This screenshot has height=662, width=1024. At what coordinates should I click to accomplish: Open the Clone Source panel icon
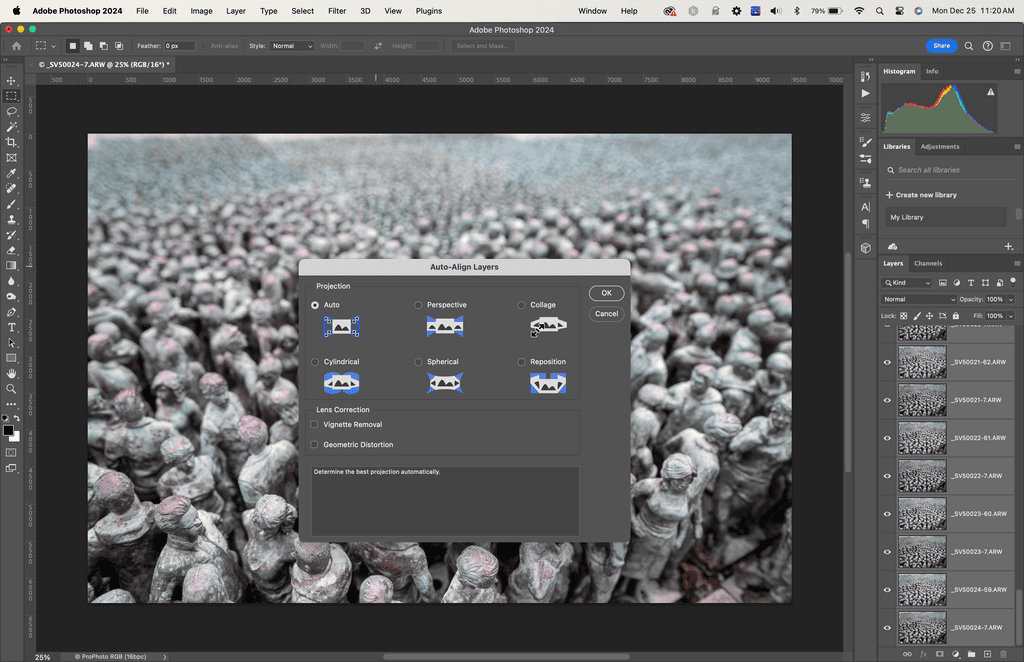865,183
